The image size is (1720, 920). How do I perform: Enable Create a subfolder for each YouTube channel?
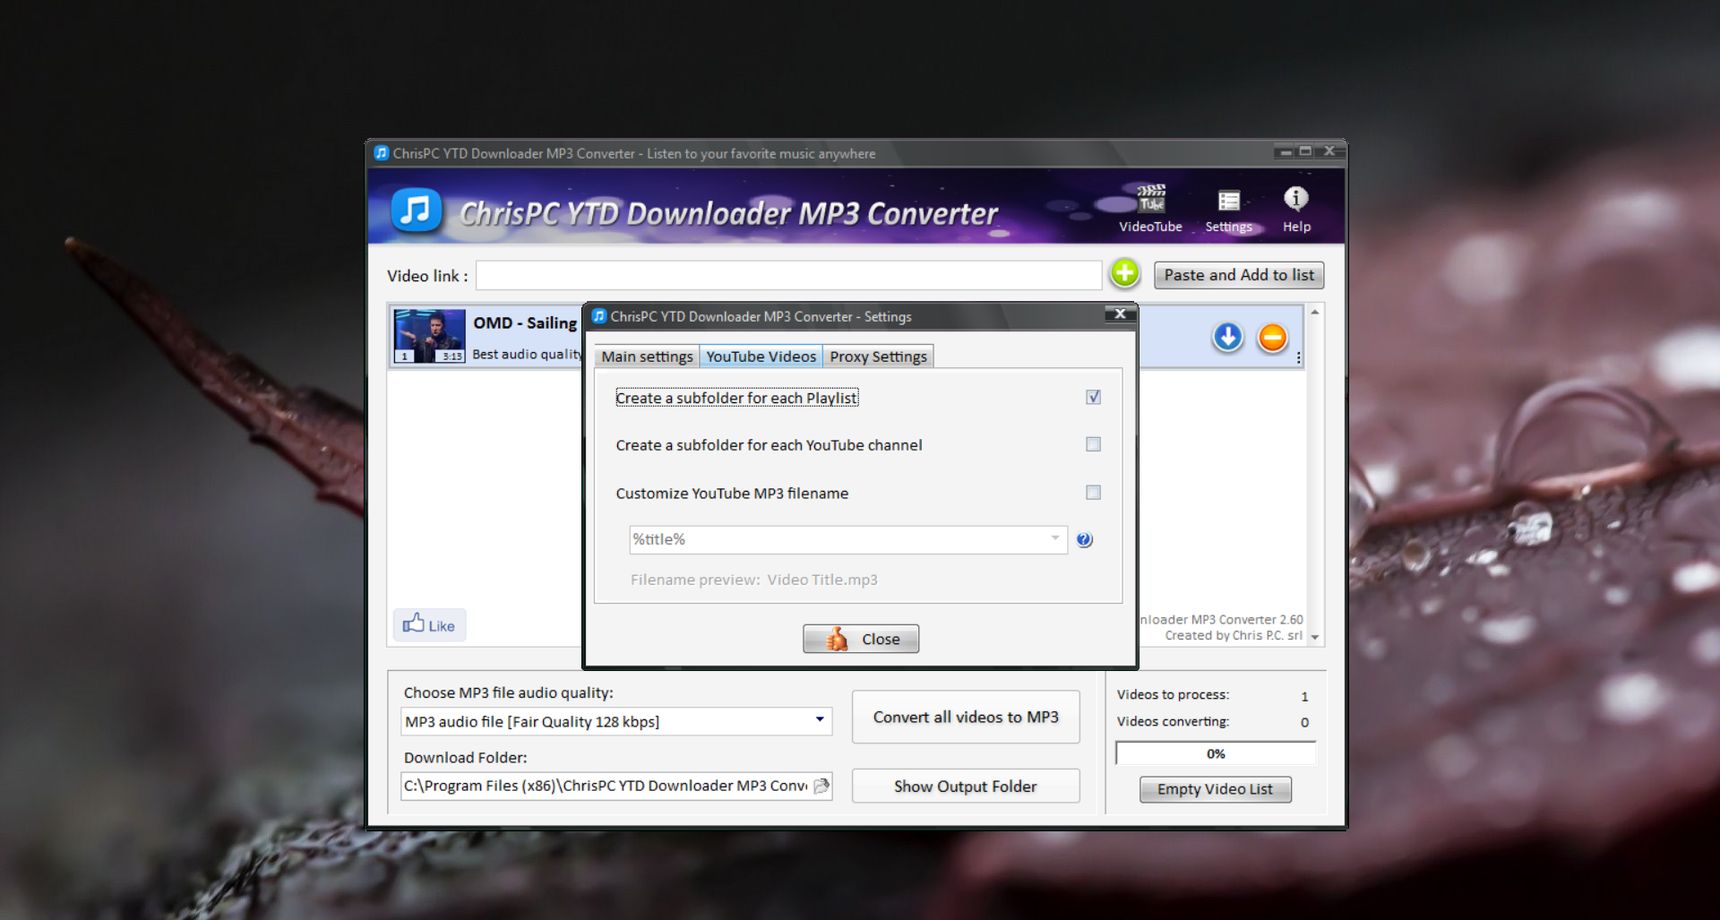1093,444
